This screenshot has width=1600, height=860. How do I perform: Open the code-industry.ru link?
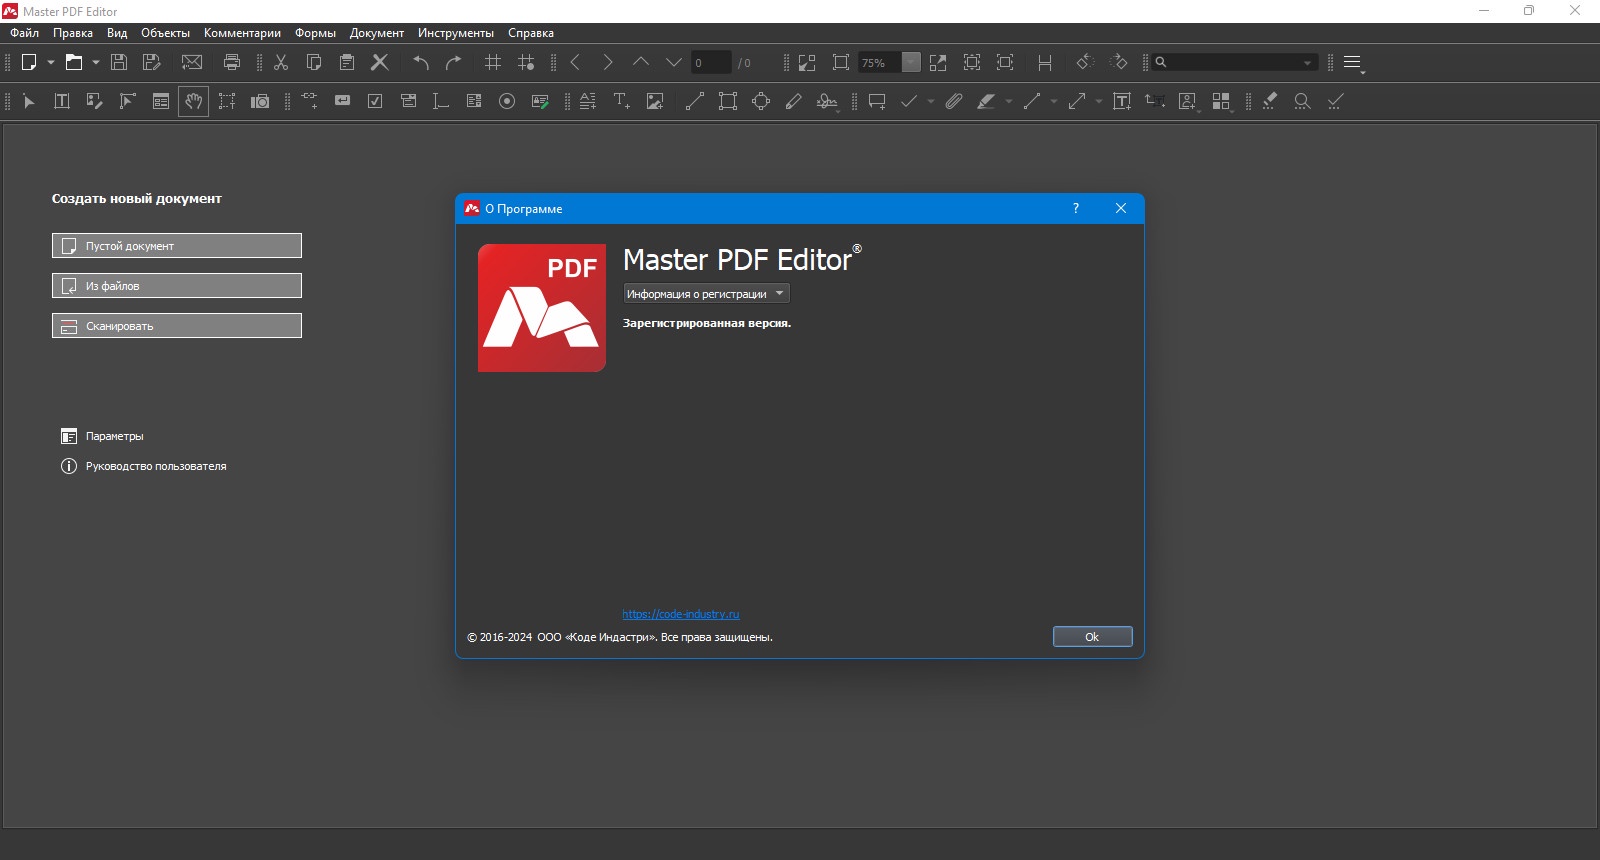tap(681, 614)
